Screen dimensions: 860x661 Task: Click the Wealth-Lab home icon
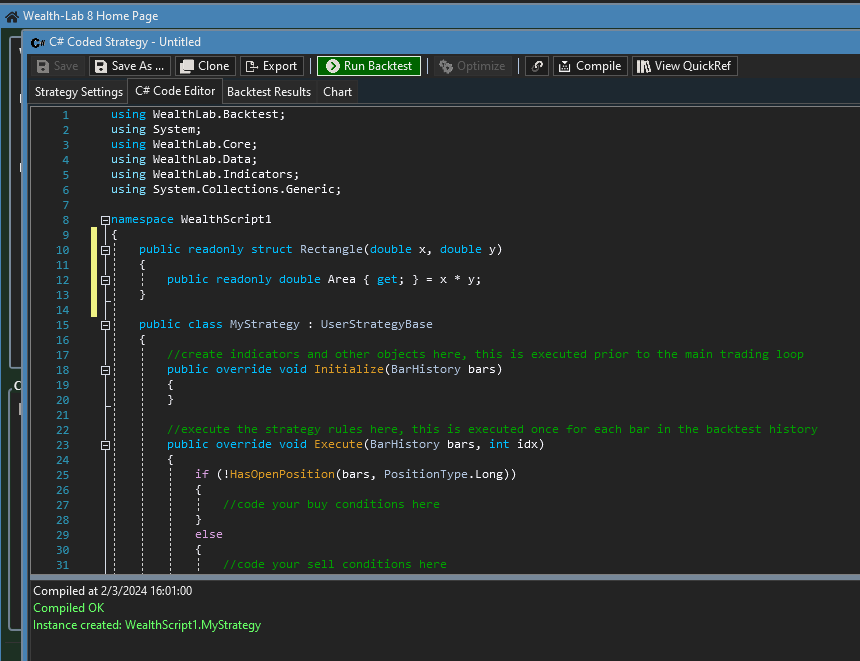coord(12,17)
